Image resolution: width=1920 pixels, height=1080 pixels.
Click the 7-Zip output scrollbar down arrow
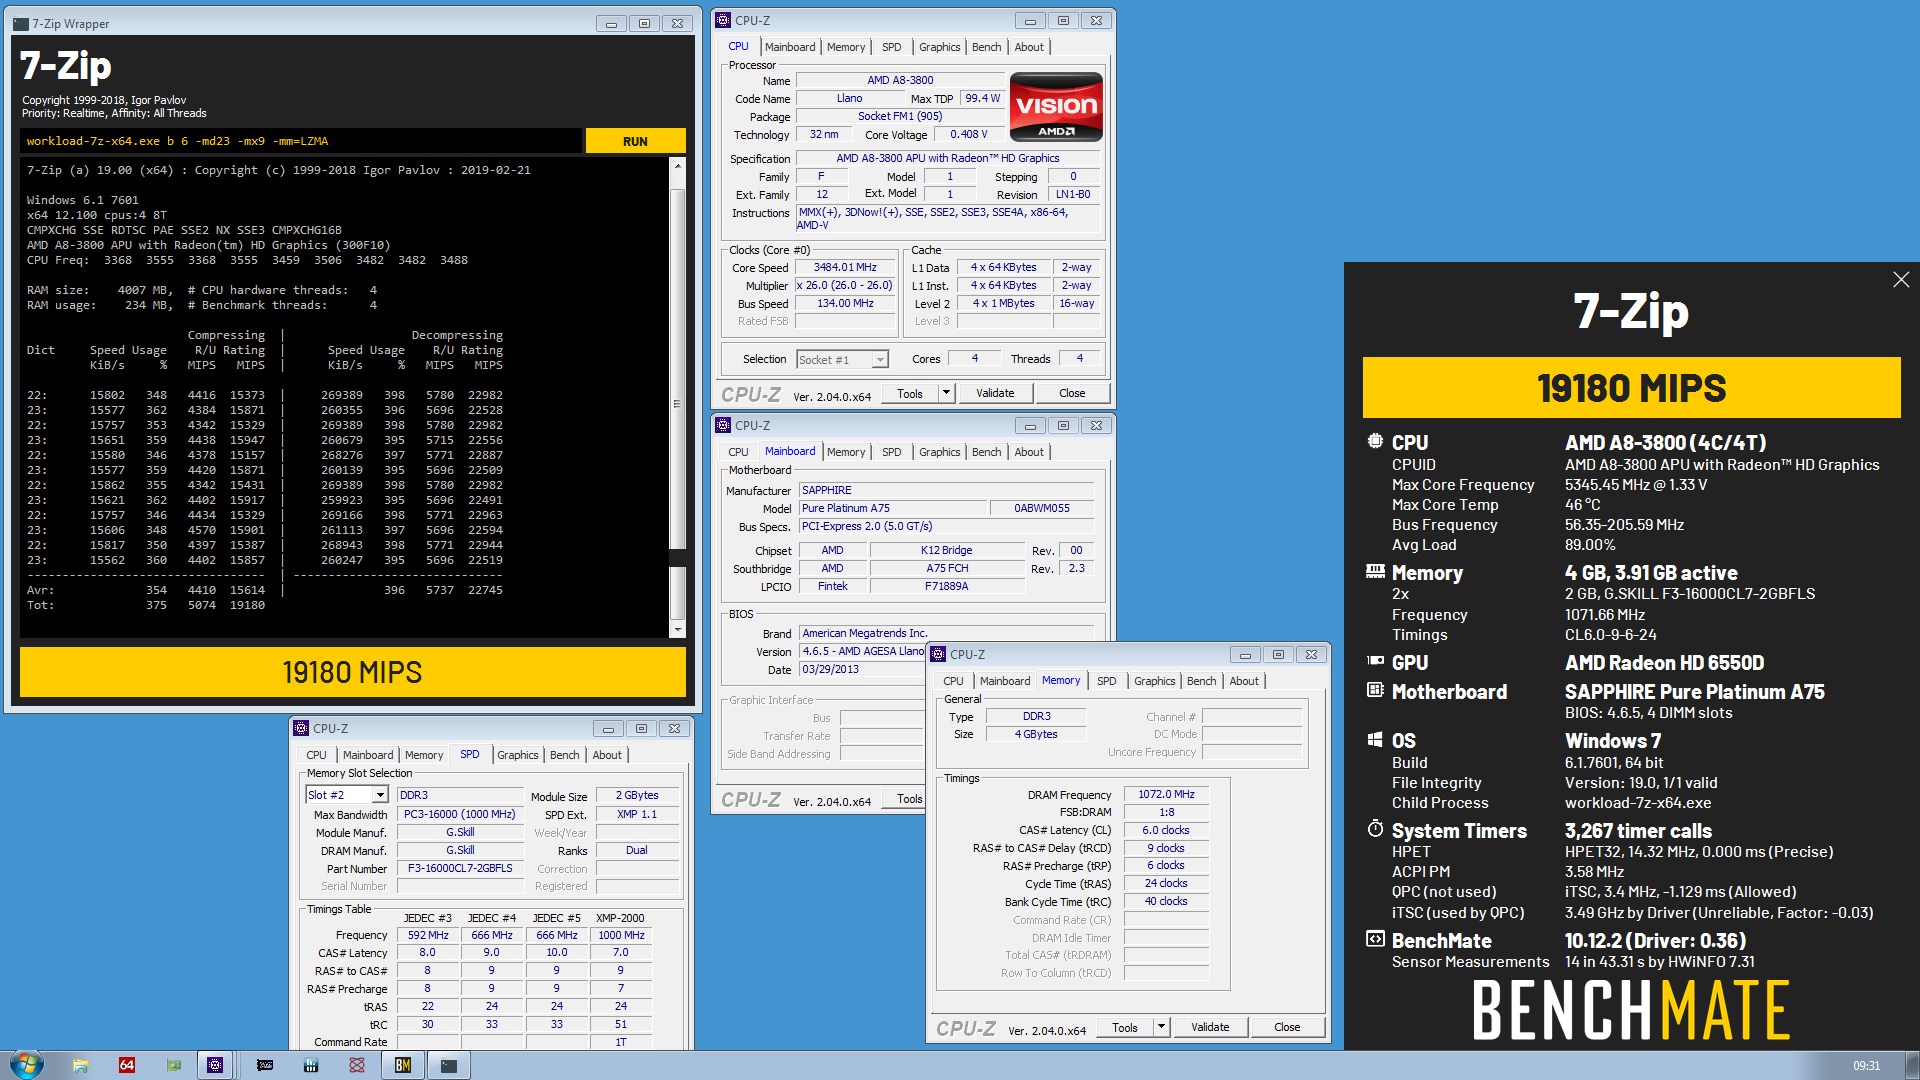677,630
